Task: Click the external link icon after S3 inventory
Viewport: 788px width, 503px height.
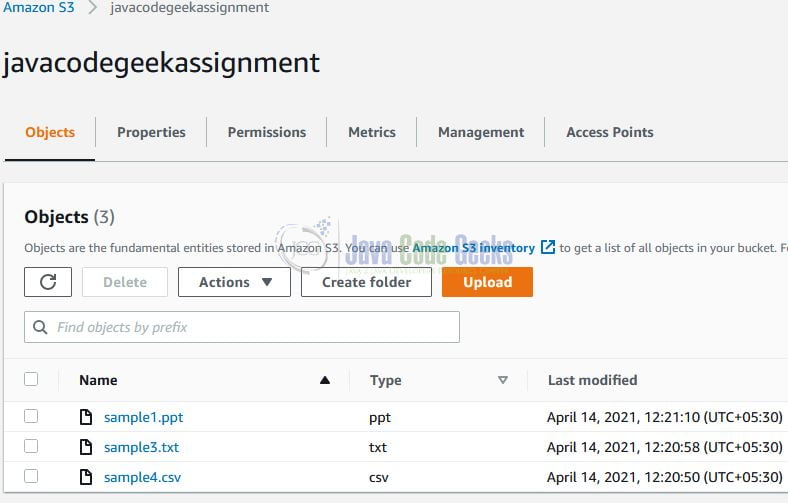Action: [x=548, y=247]
